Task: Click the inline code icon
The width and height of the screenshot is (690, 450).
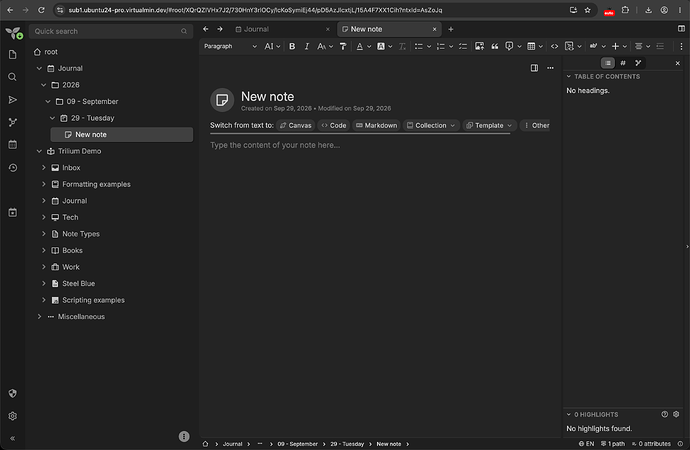Action: 554,46
